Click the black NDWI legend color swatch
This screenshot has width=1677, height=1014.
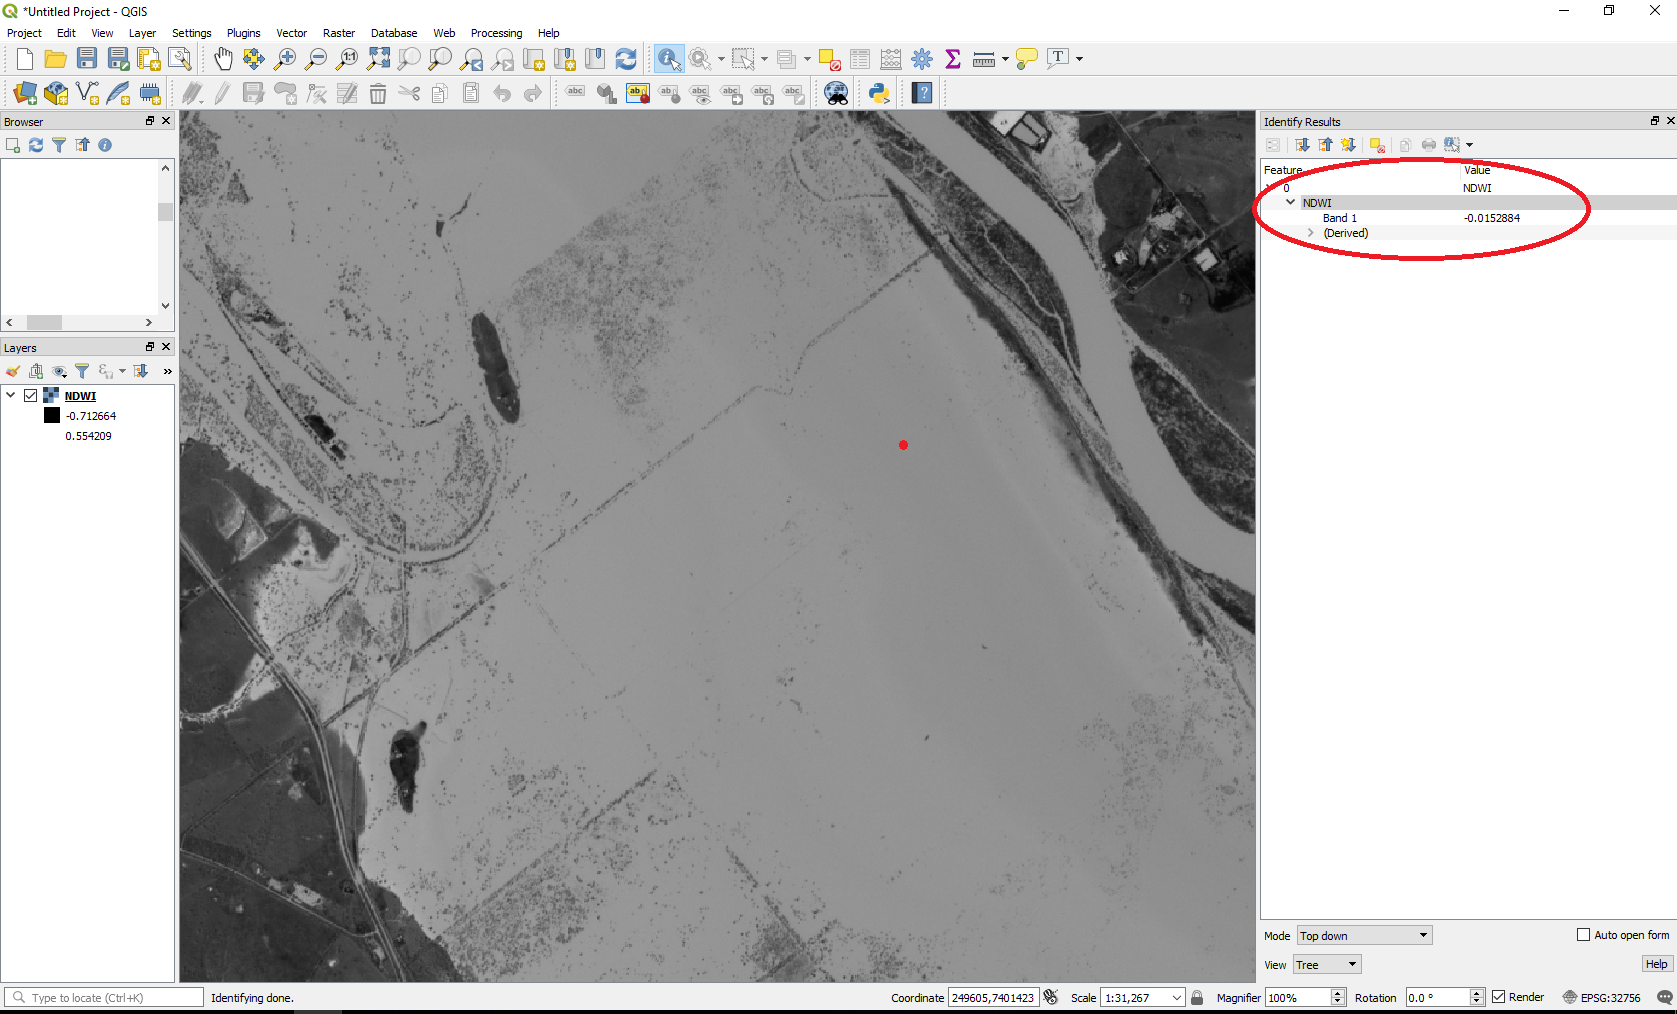tap(52, 416)
